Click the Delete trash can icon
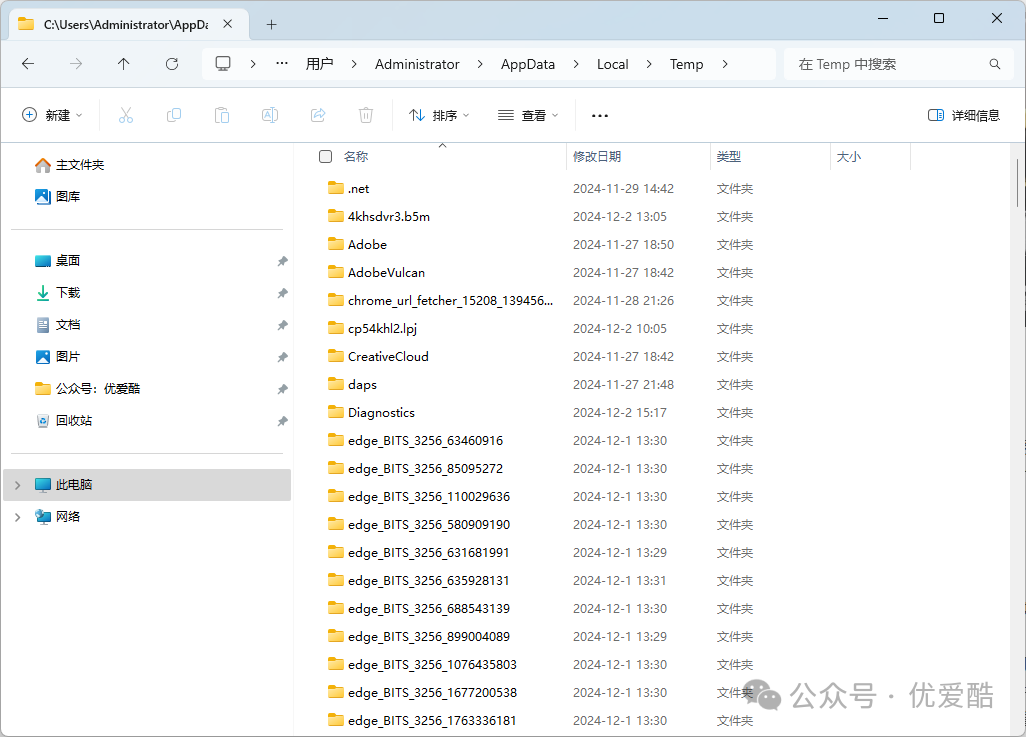This screenshot has width=1026, height=737. pos(366,115)
